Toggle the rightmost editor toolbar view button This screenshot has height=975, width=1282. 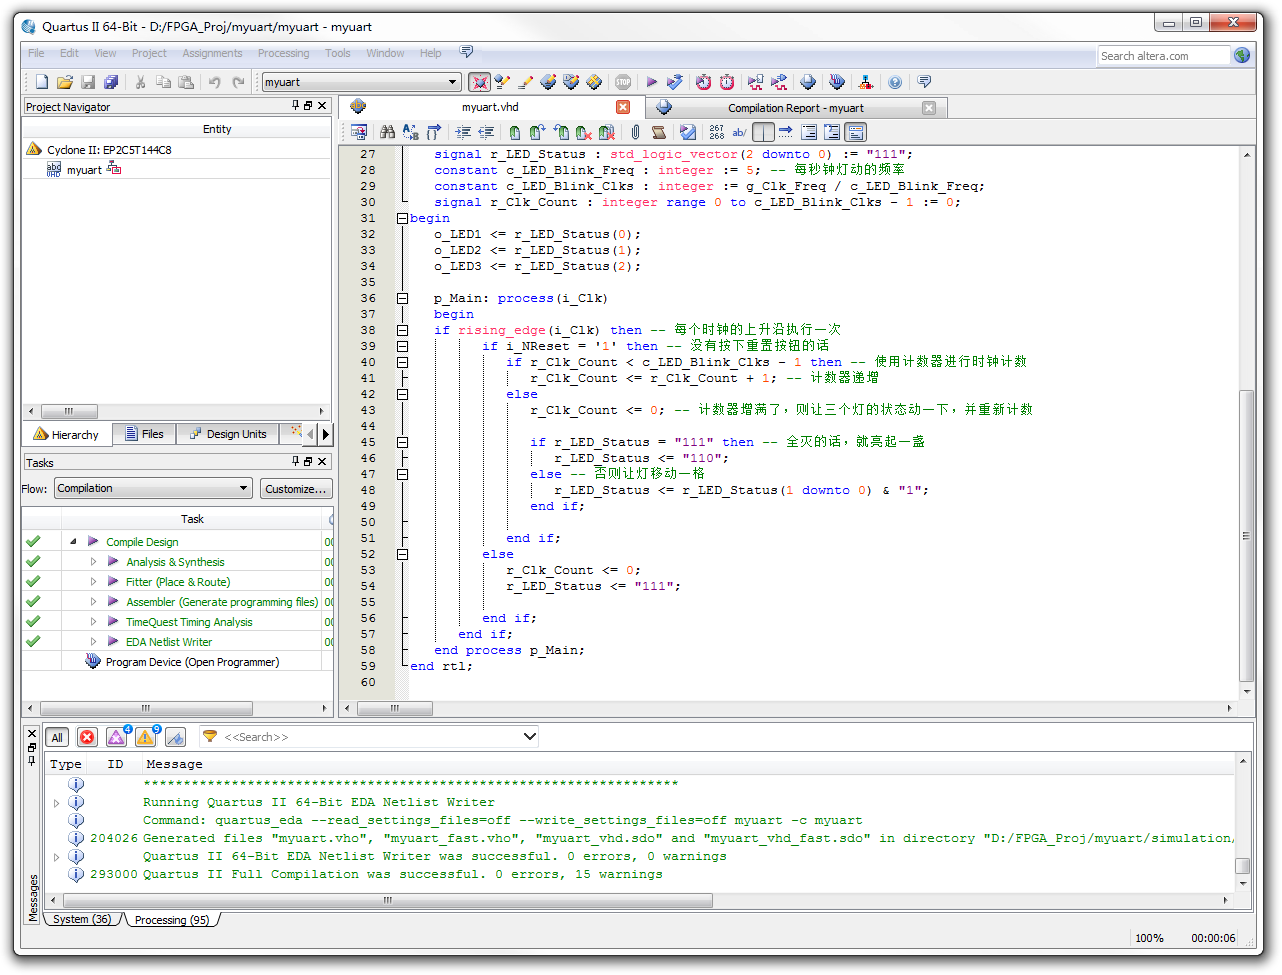(855, 132)
